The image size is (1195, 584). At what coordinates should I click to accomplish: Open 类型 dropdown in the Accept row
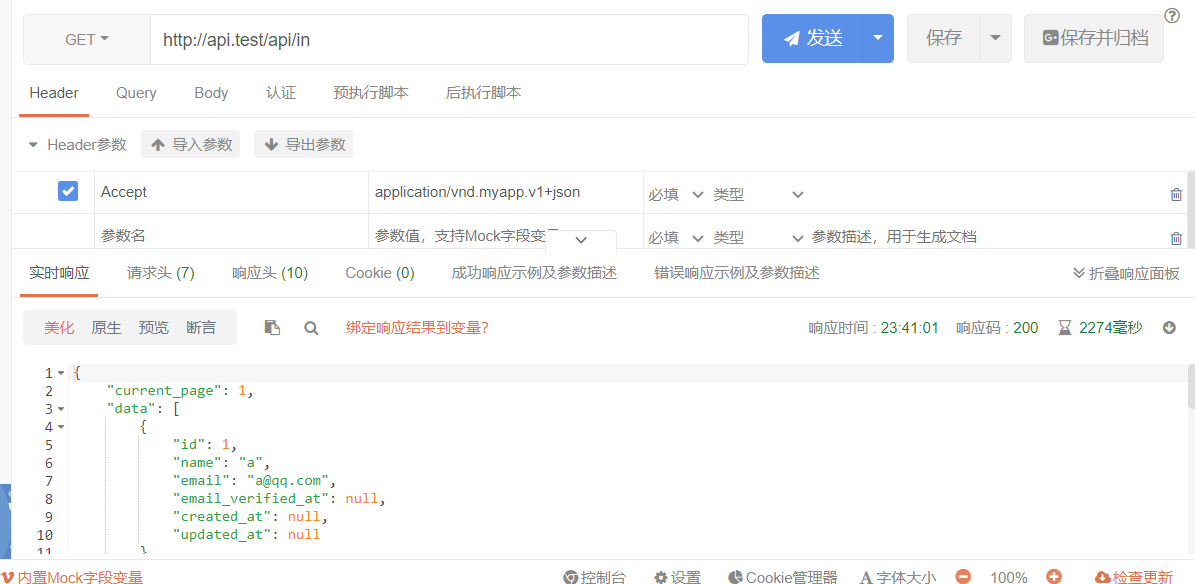[758, 194]
